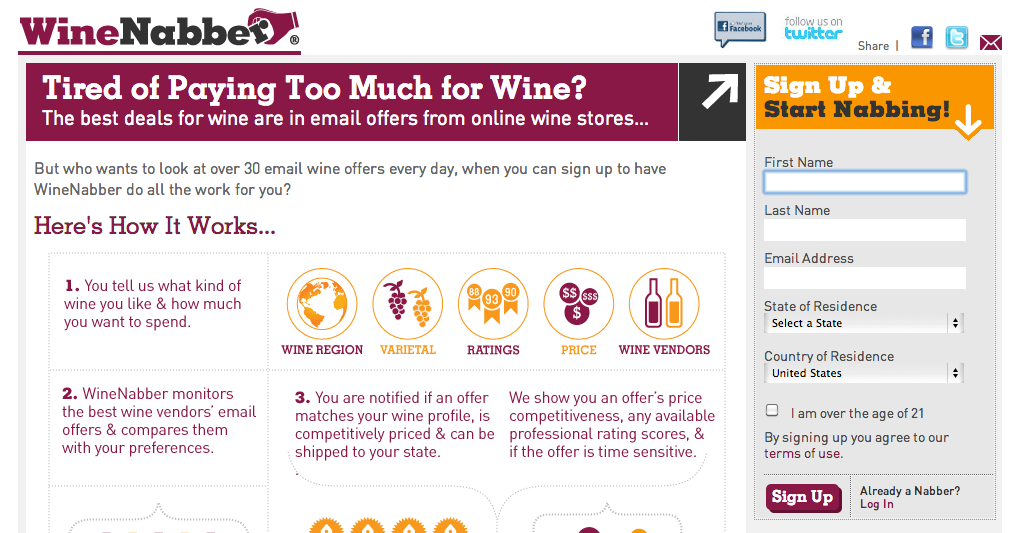
Task: Click the Ratings ribbons icon
Action: pos(493,304)
